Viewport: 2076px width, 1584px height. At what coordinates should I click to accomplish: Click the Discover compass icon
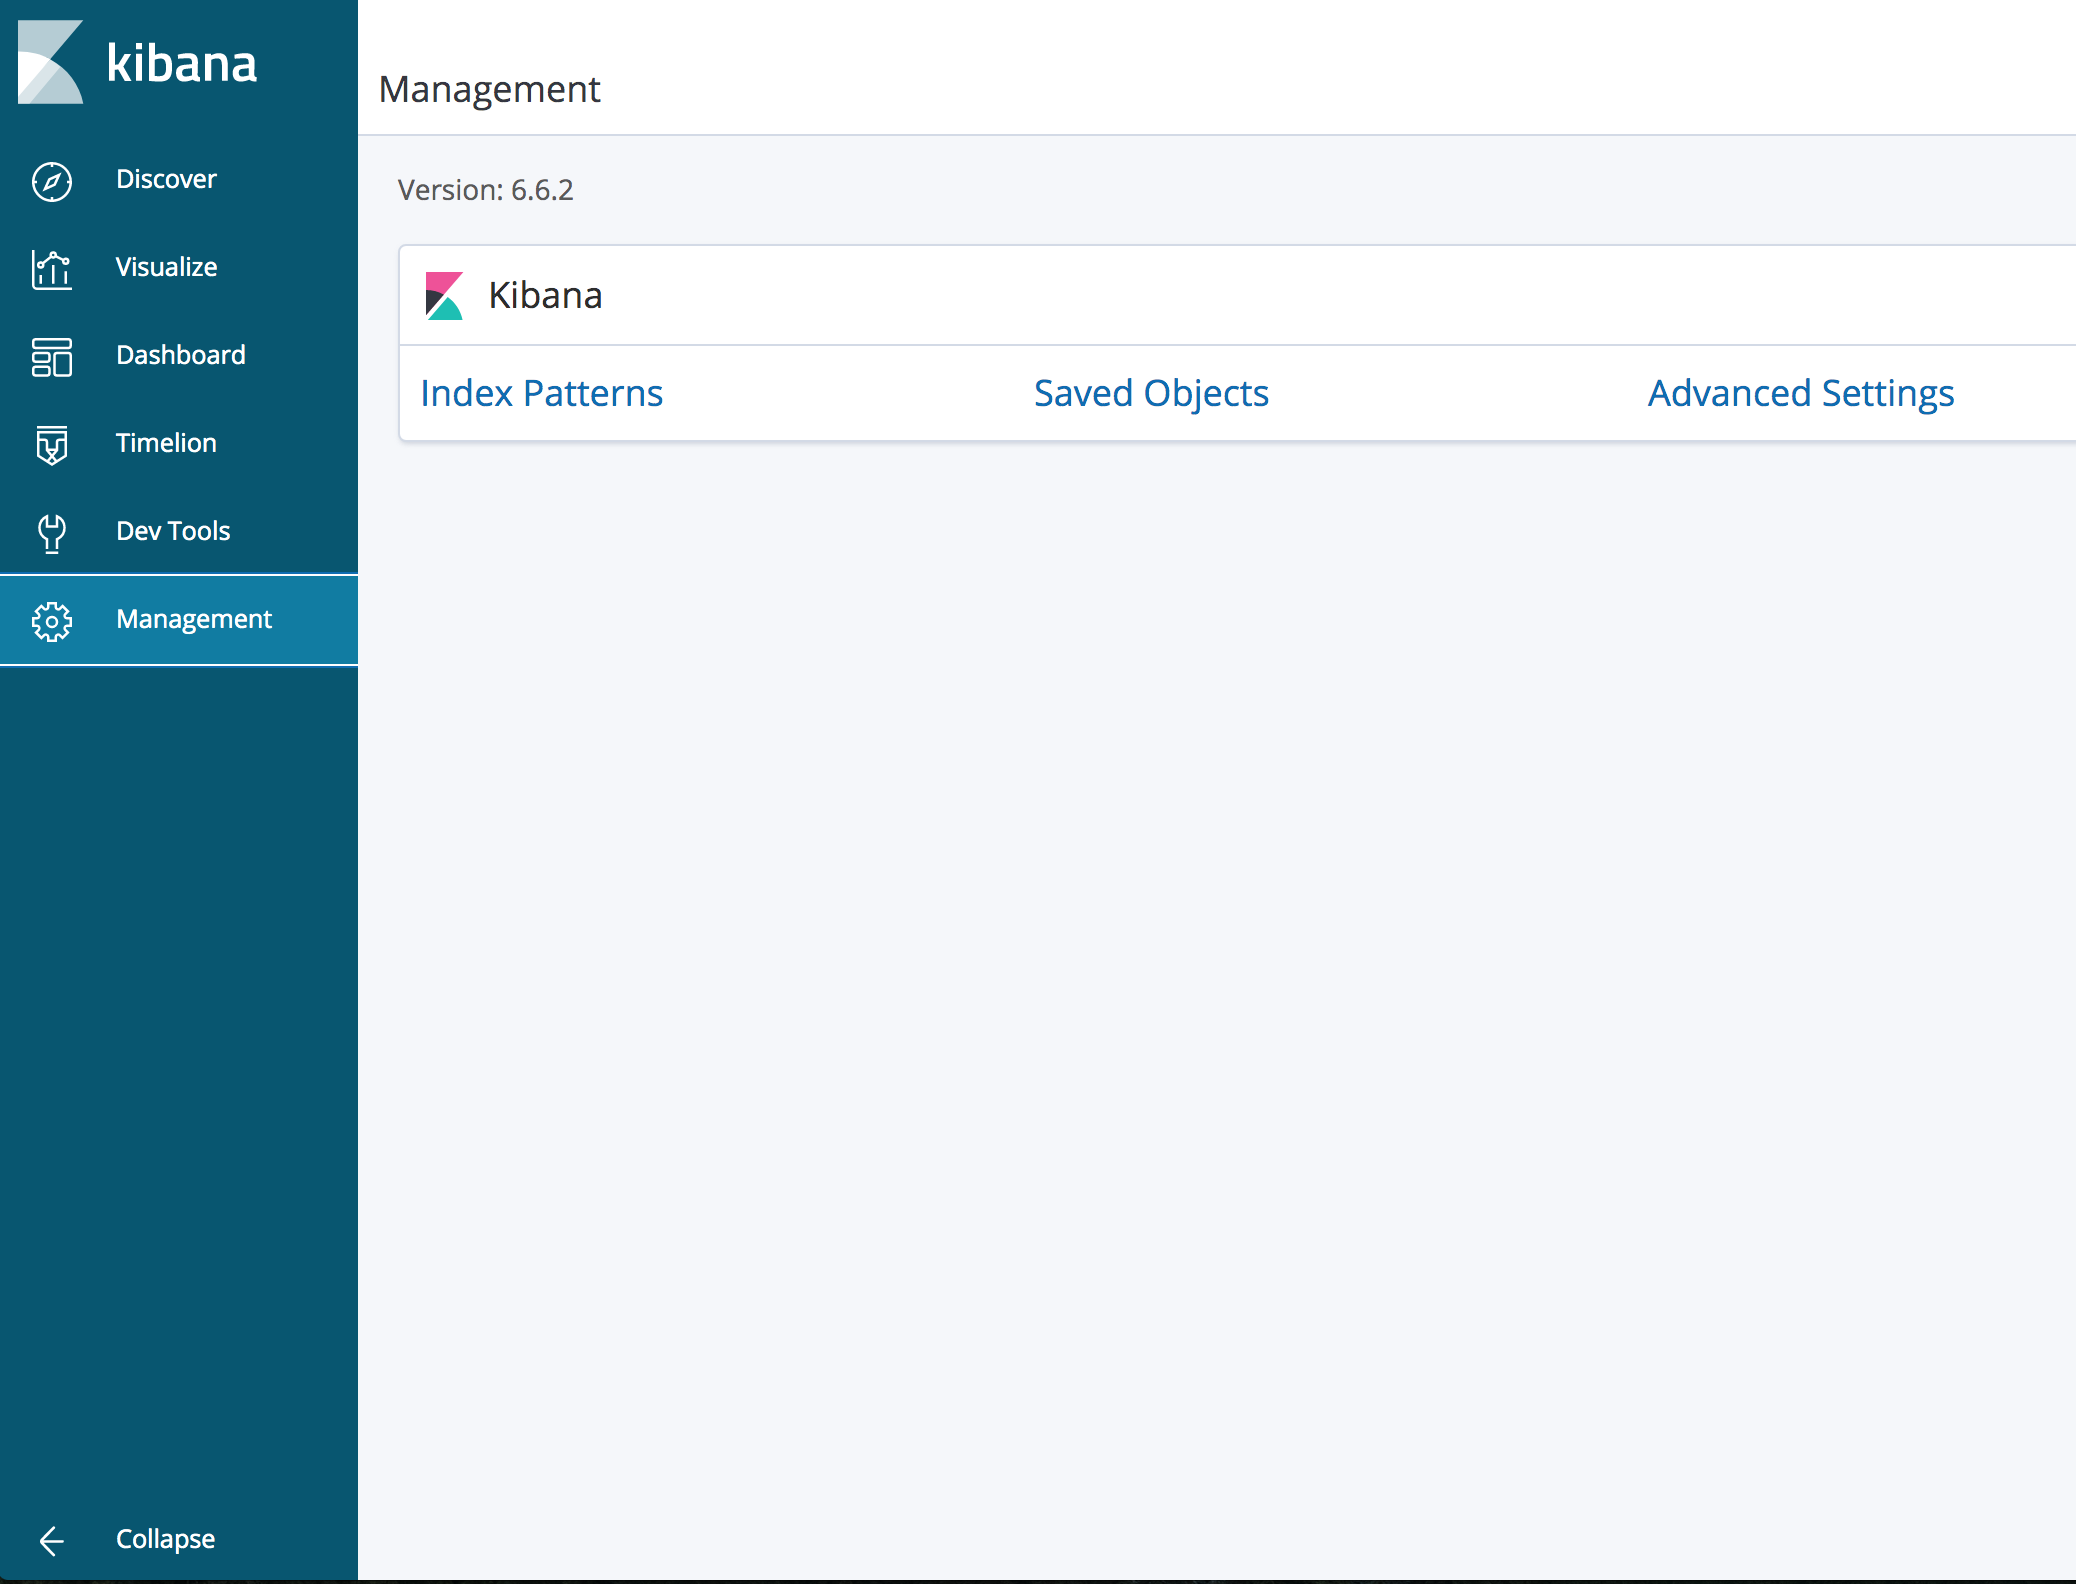[52, 181]
